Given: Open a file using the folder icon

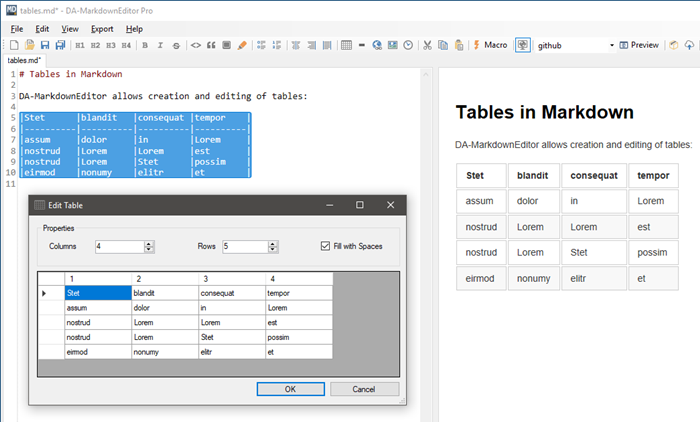Looking at the screenshot, I should (29, 45).
